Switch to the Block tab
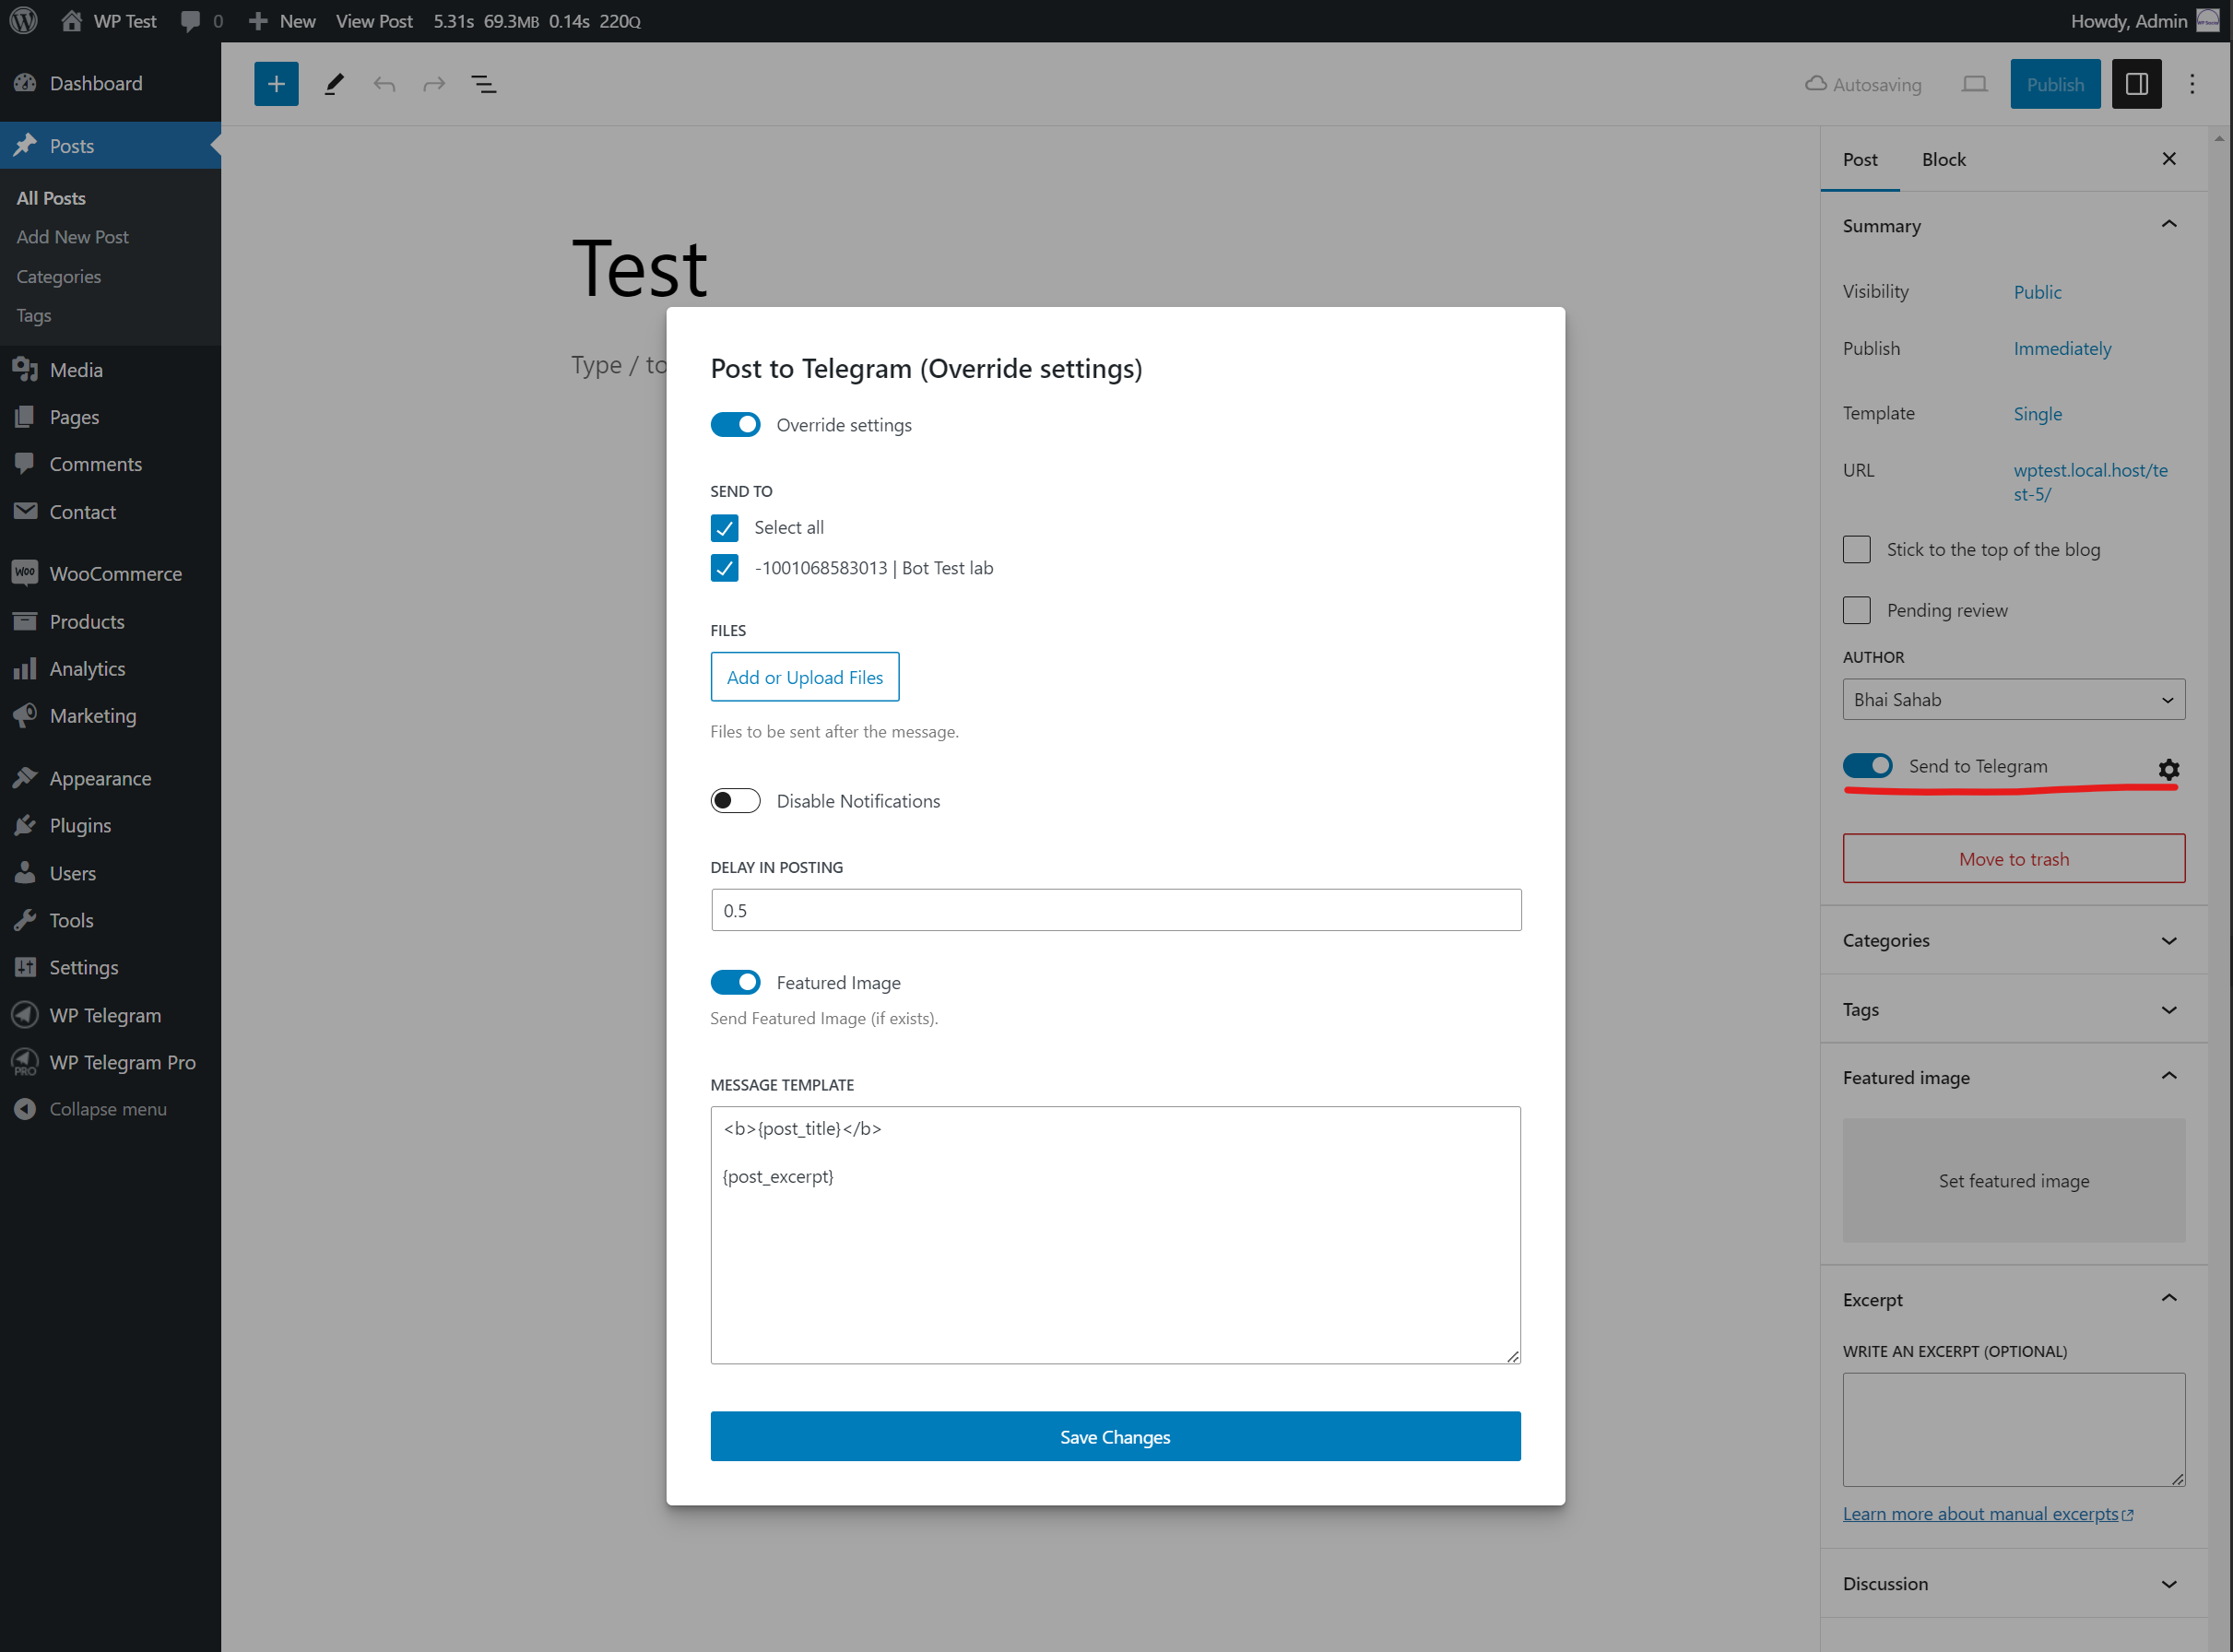Image resolution: width=2233 pixels, height=1652 pixels. (x=1943, y=160)
